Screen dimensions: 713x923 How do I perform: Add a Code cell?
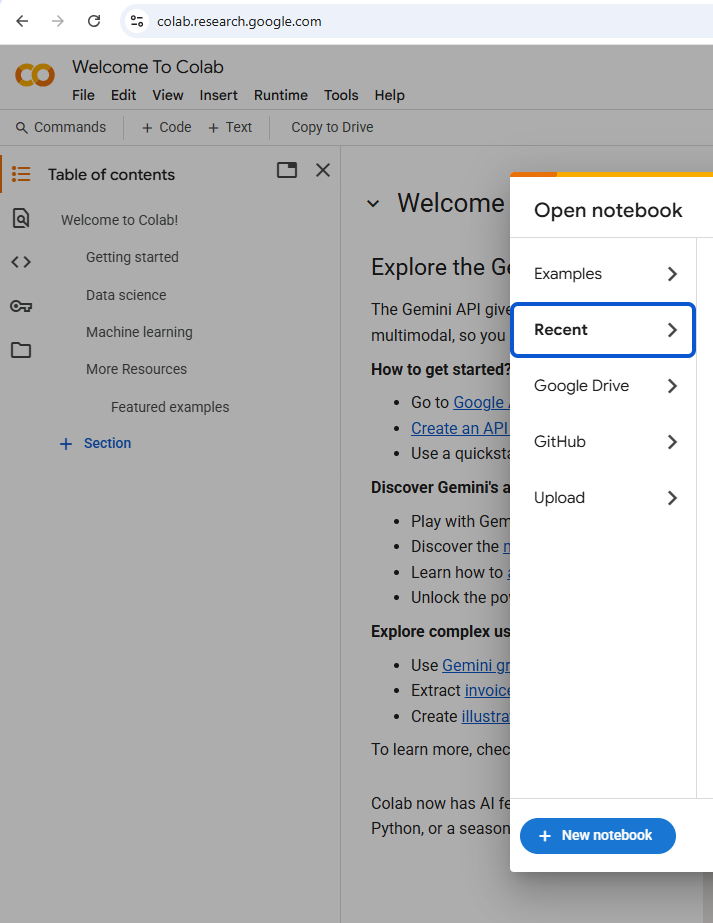pyautogui.click(x=167, y=127)
